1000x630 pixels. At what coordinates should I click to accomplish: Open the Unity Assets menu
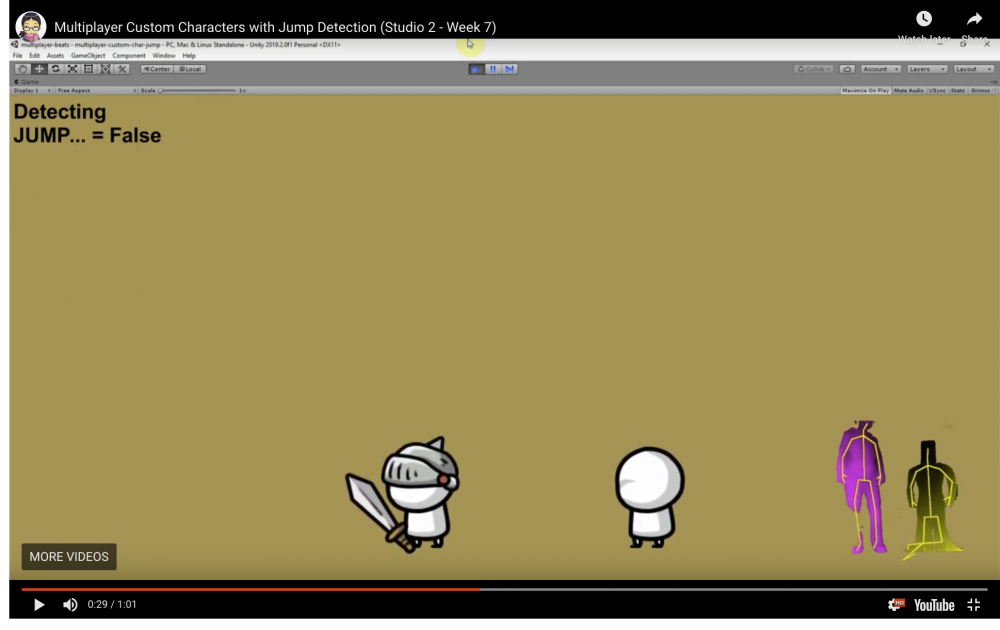(55, 55)
